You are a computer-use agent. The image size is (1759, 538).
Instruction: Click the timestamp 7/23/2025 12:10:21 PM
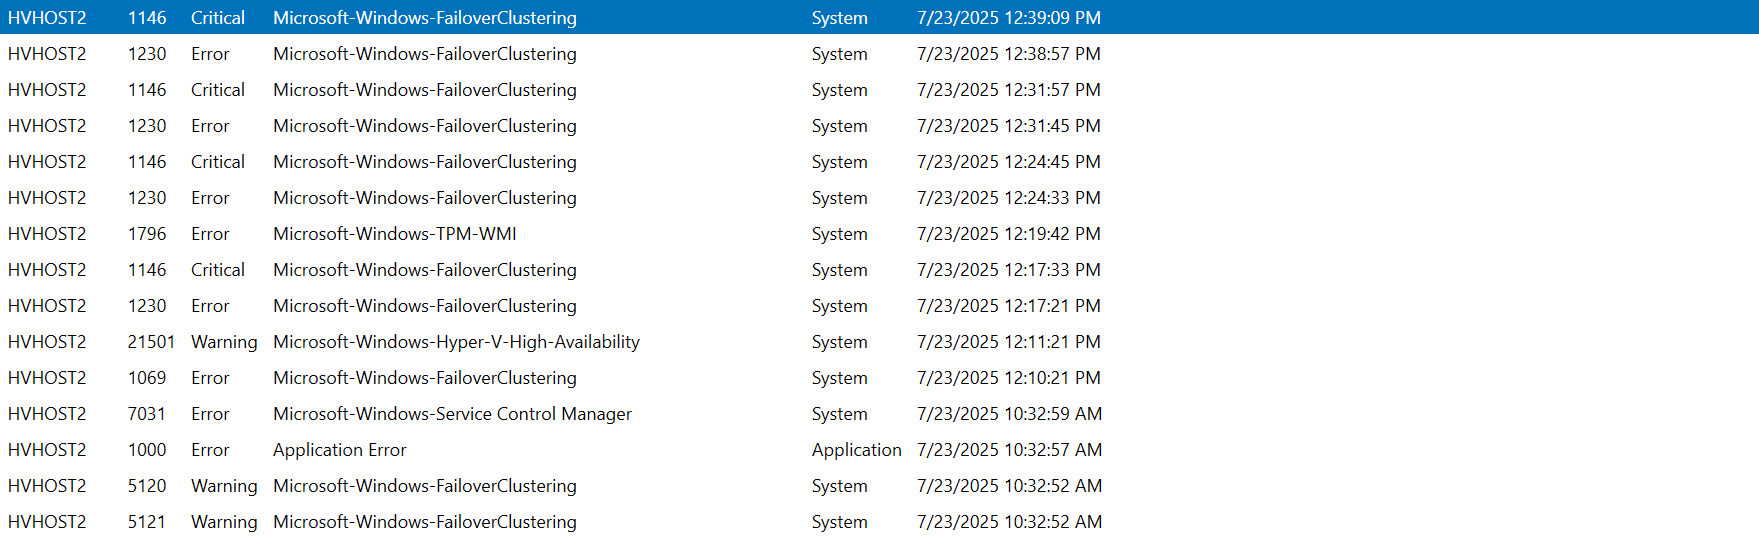1008,378
